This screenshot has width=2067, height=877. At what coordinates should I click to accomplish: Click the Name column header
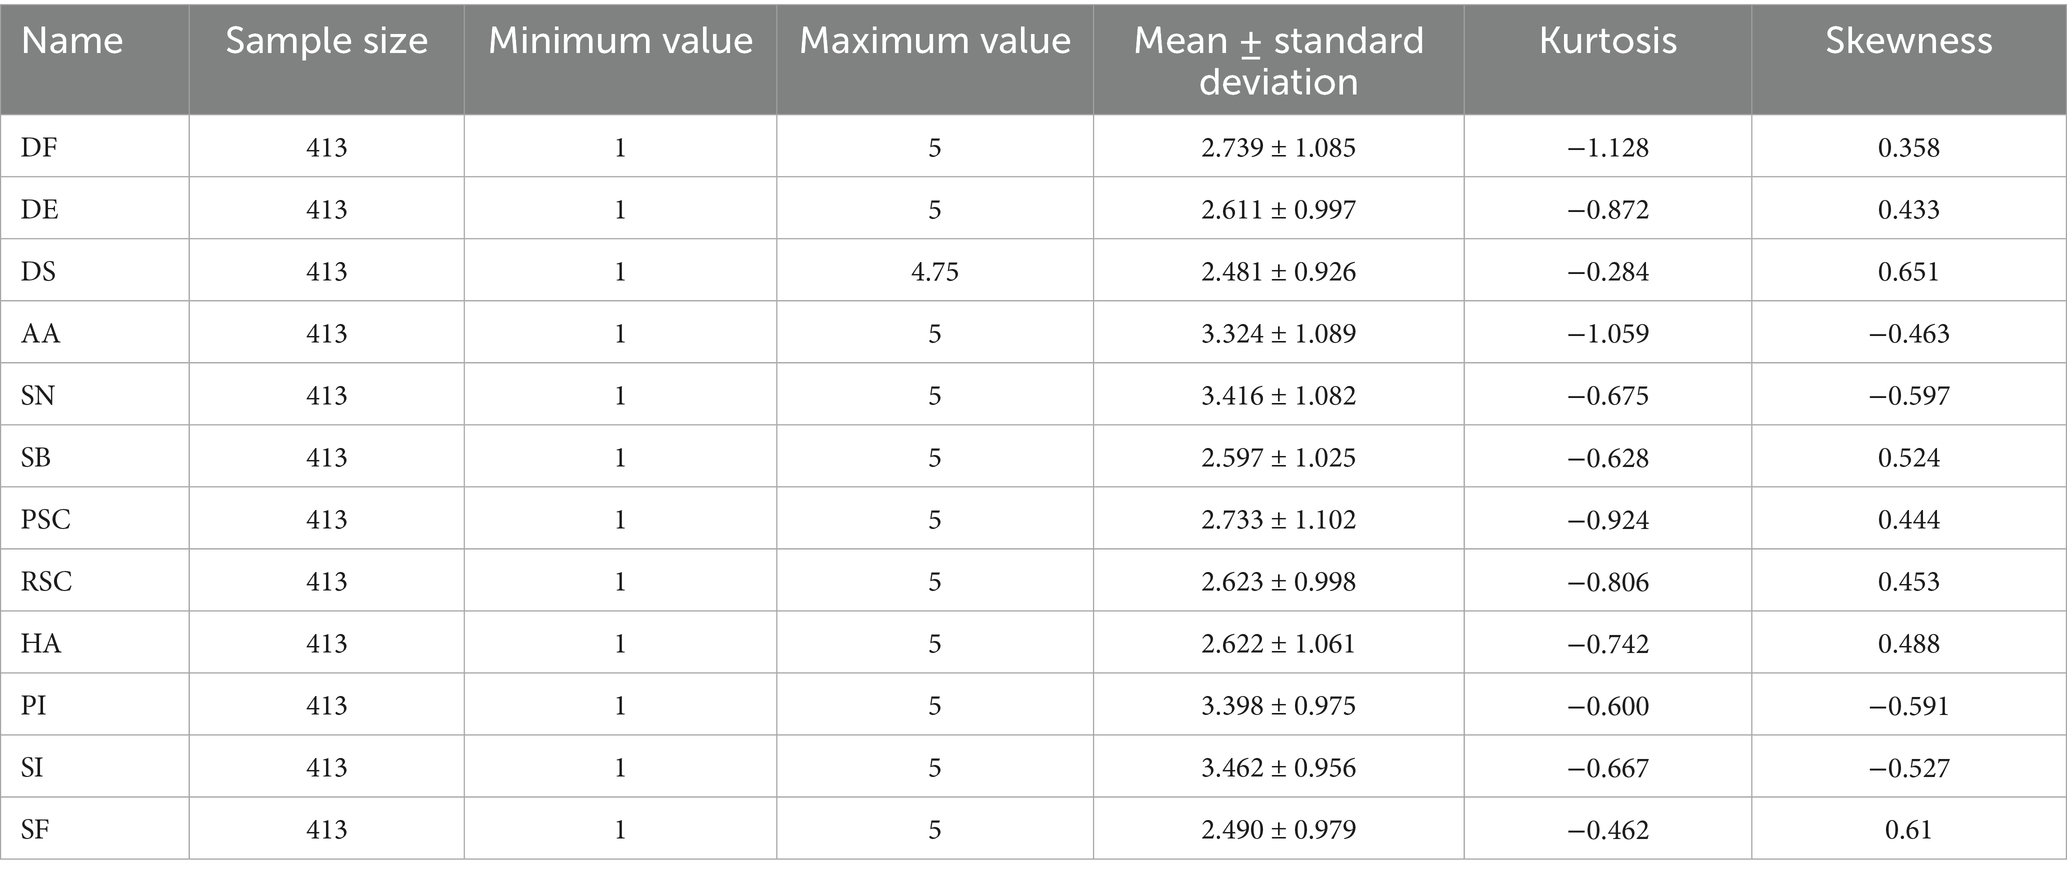[72, 41]
